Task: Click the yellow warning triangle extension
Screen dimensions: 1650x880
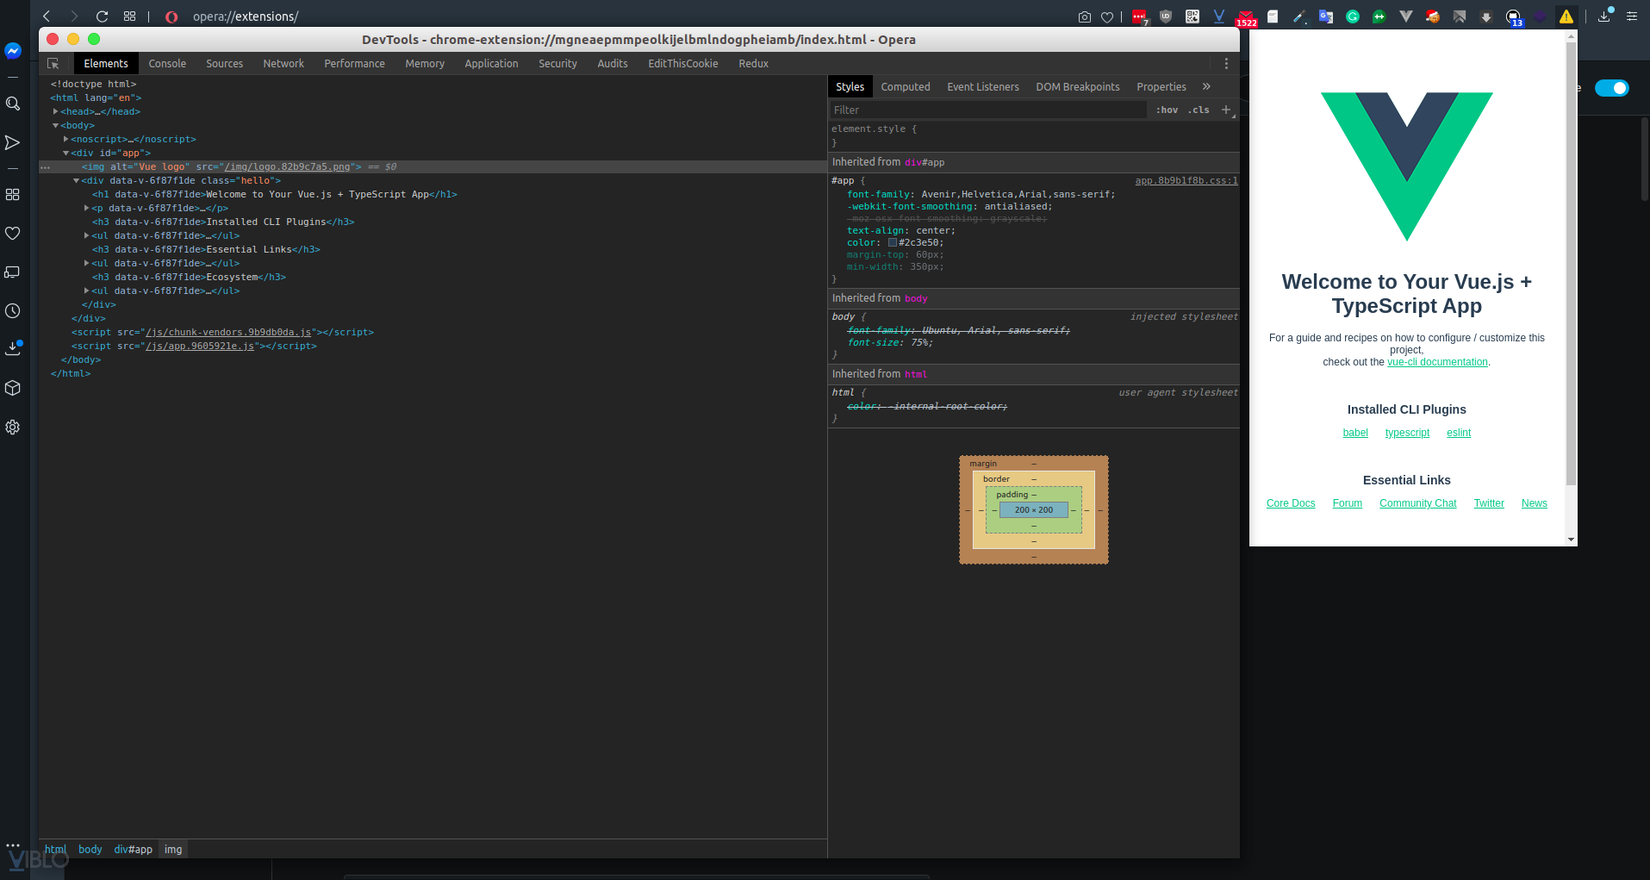Action: (1566, 17)
